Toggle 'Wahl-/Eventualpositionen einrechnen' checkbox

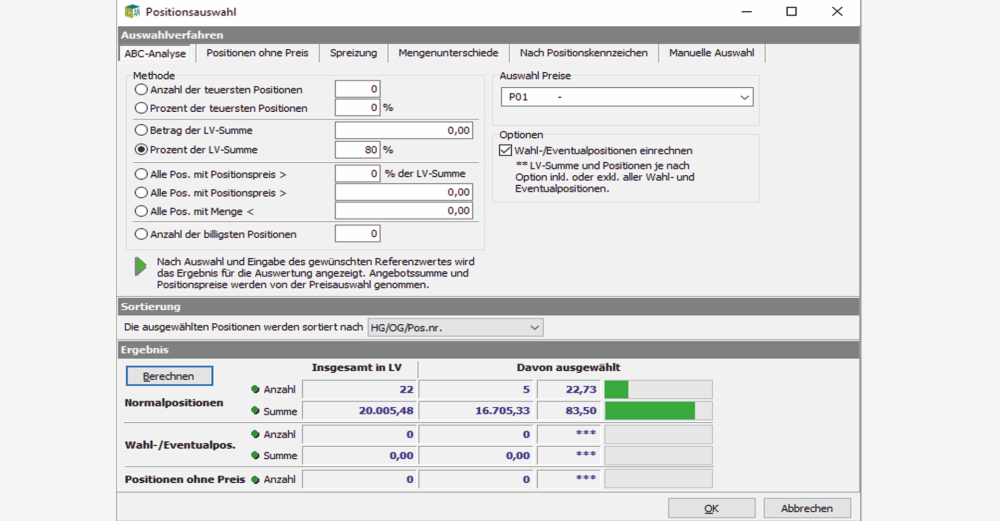pos(505,150)
